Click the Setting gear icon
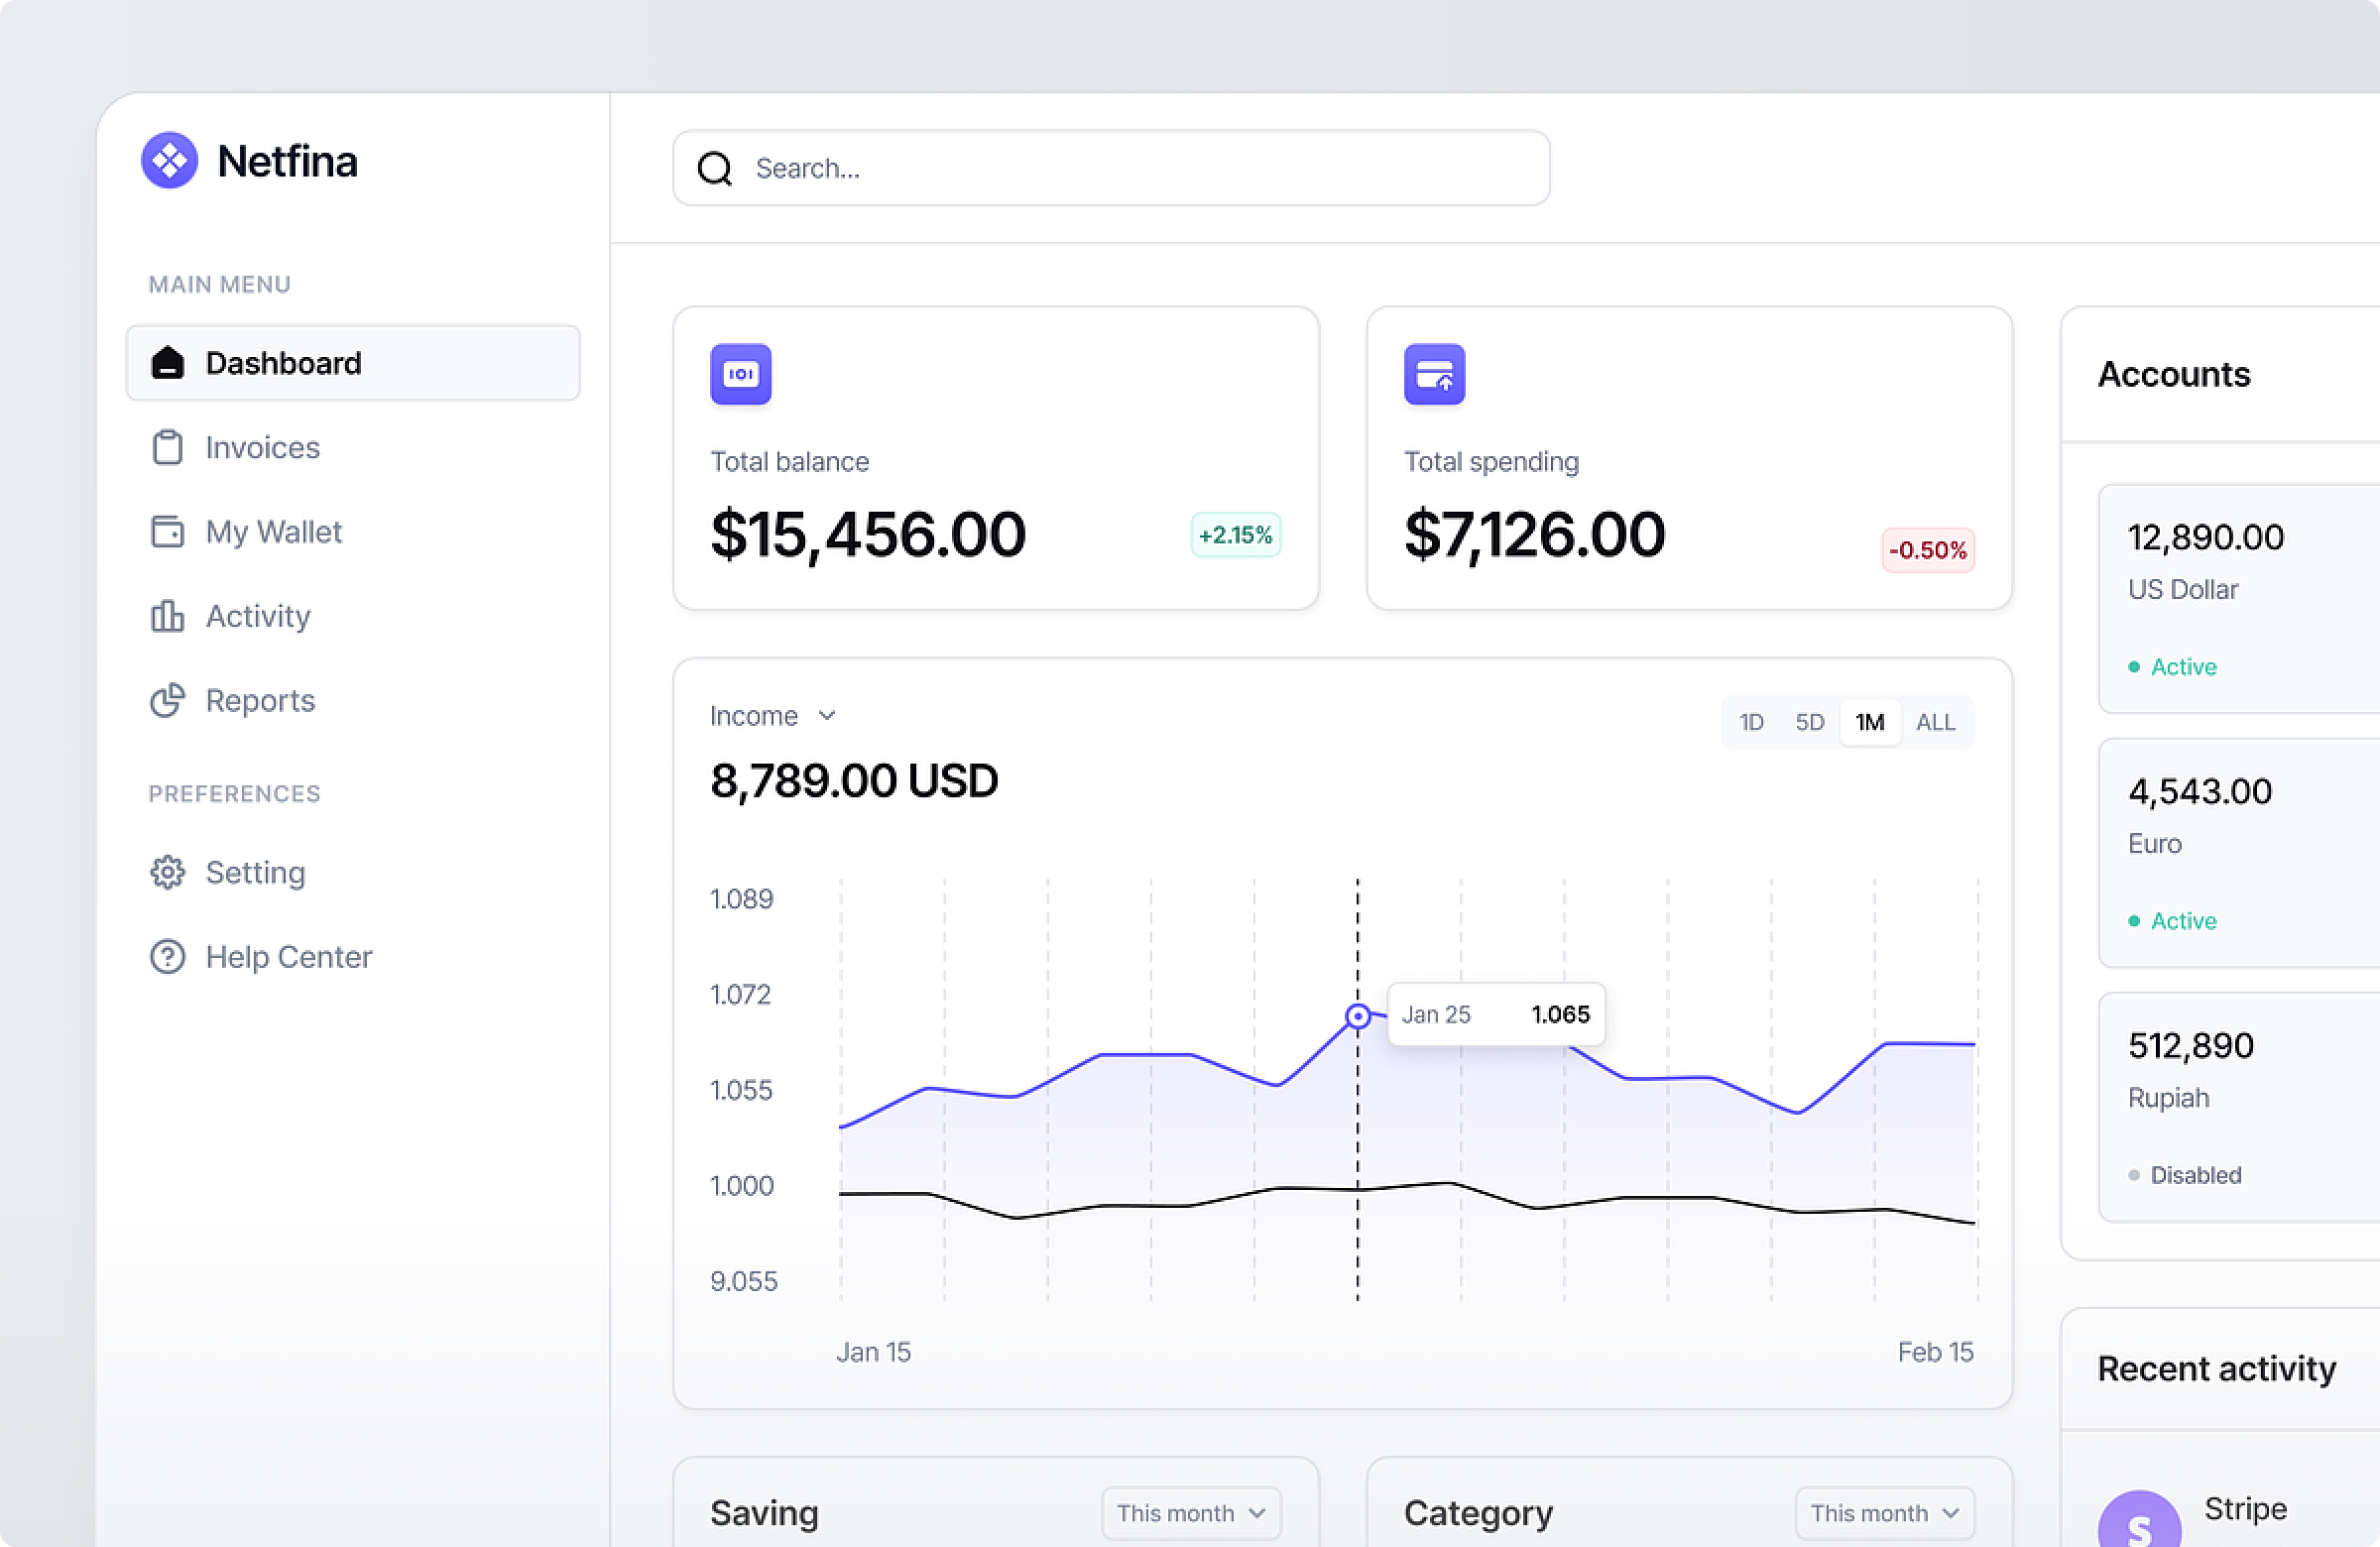 tap(167, 872)
